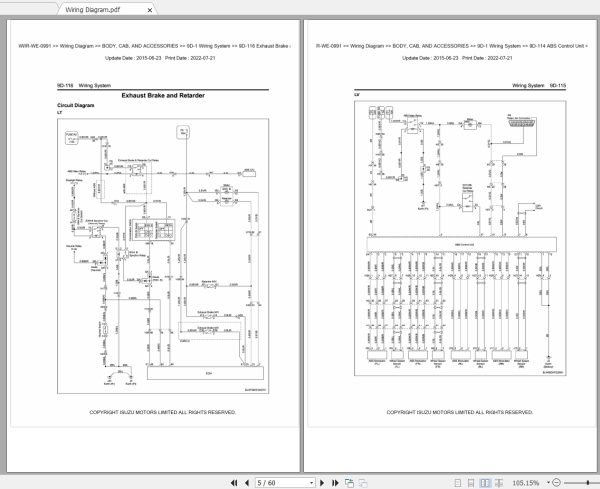Click the zoom slider handle
Viewport: 600px width, 489px height.
point(587,483)
